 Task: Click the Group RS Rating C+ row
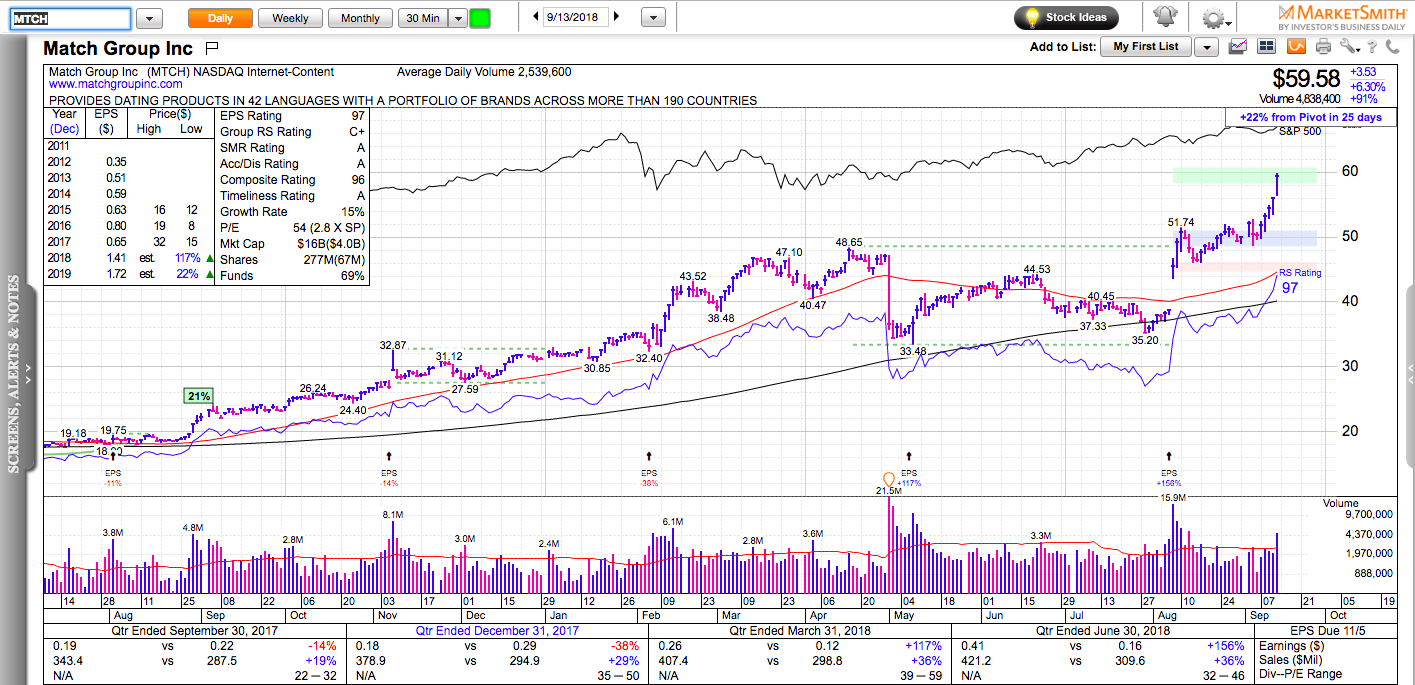click(292, 131)
